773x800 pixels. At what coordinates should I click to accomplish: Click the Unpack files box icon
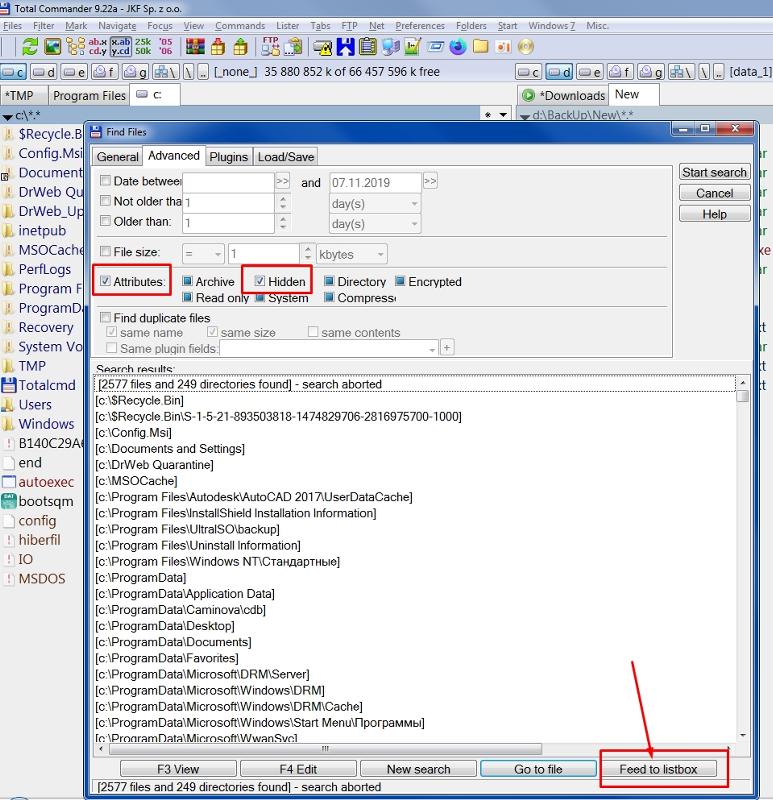(x=240, y=47)
